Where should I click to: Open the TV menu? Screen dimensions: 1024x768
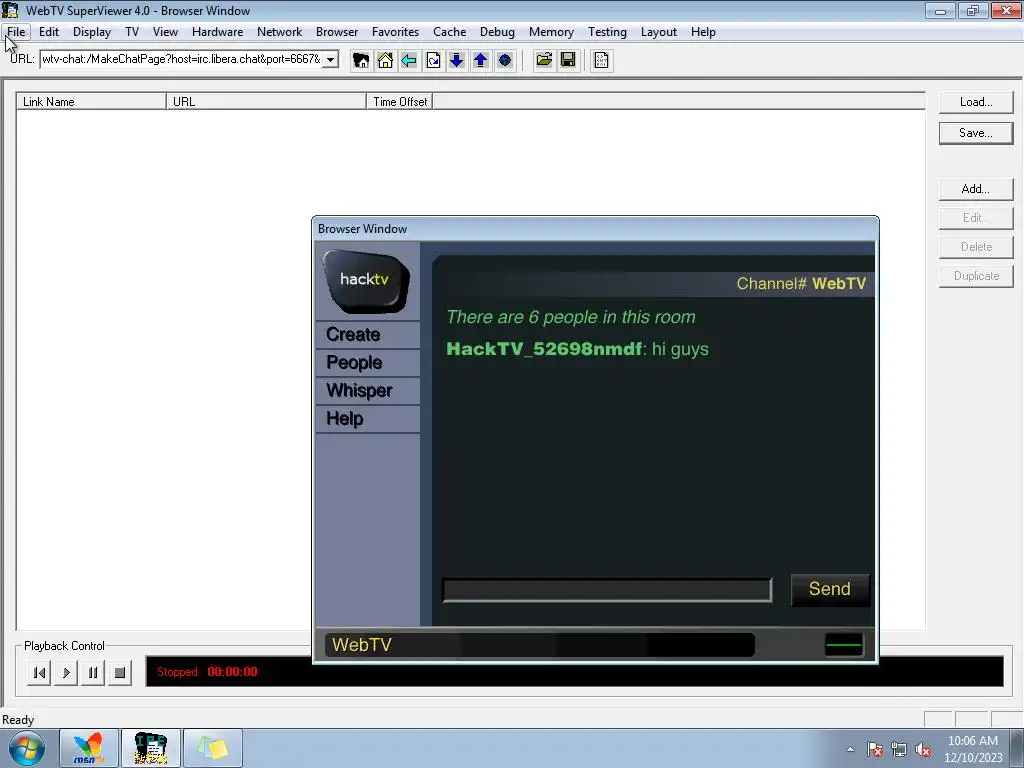(132, 32)
